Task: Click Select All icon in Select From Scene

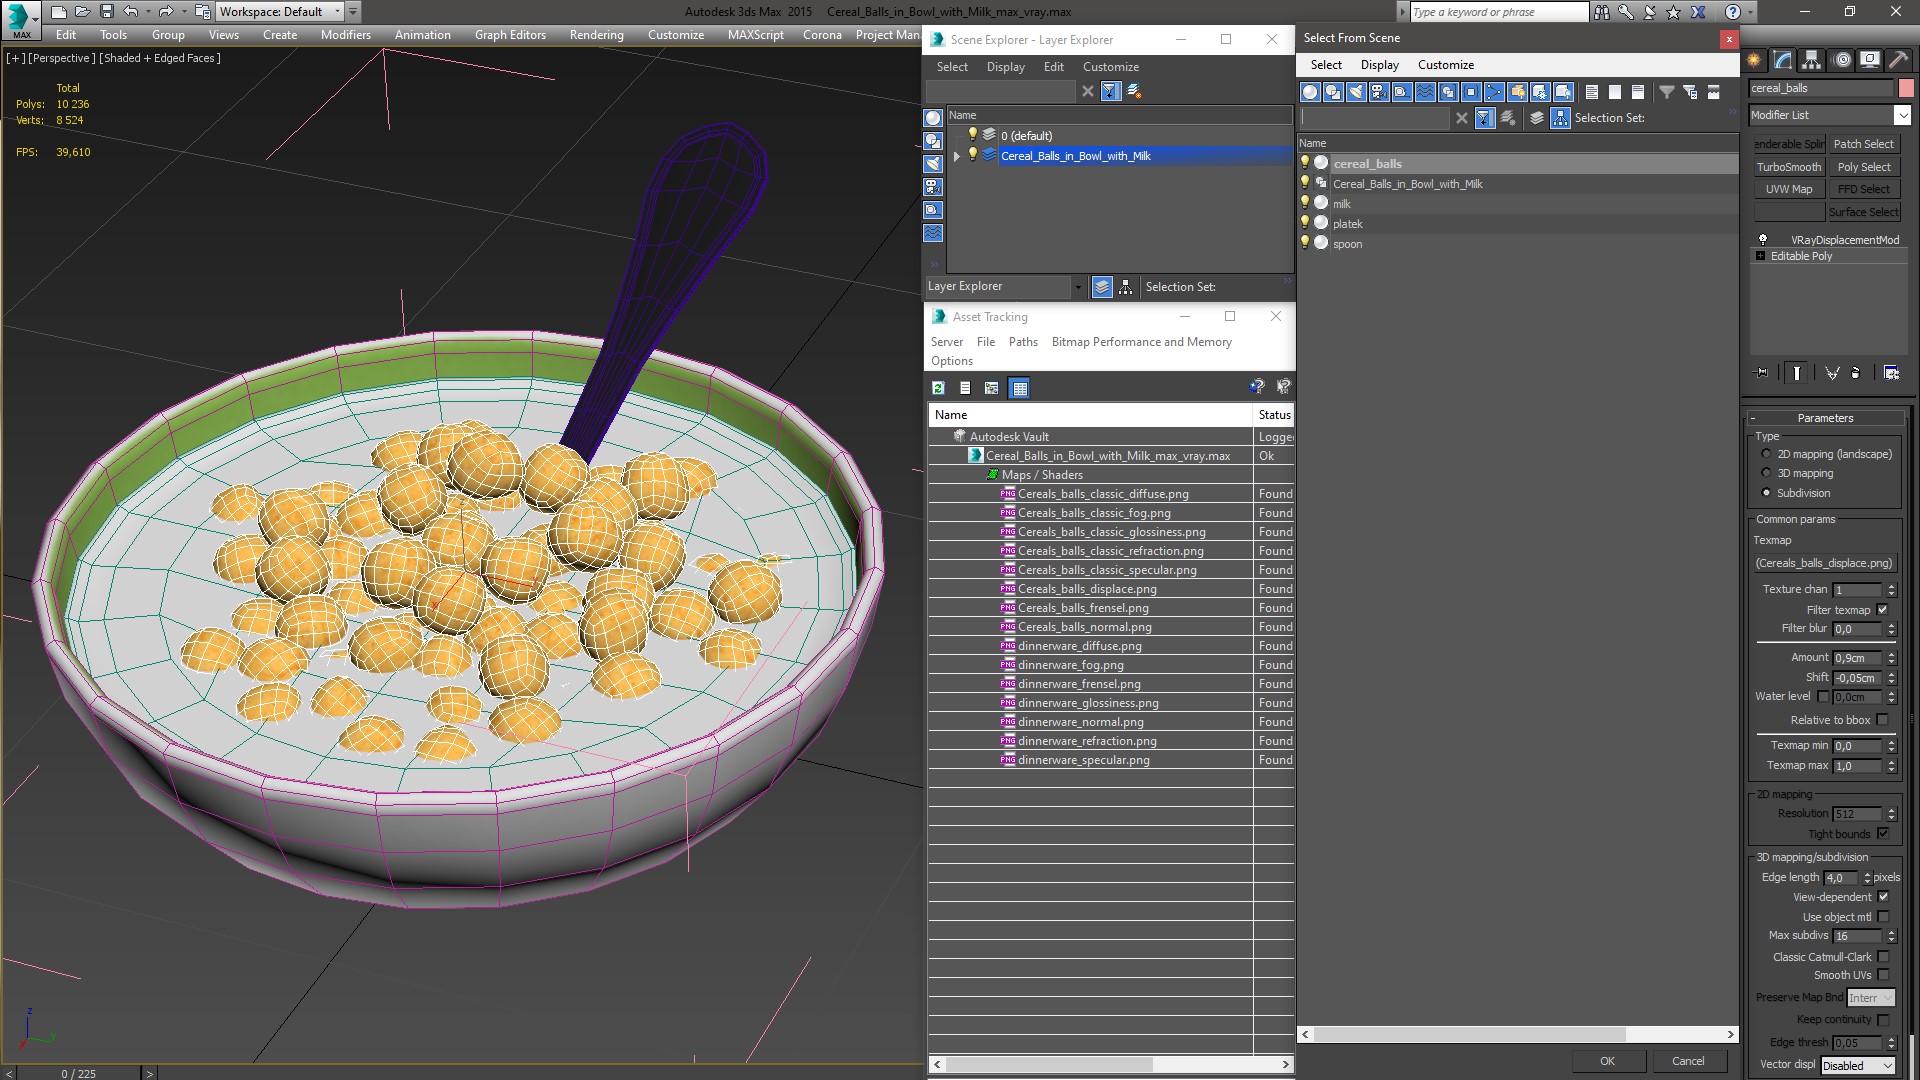Action: coord(1592,92)
